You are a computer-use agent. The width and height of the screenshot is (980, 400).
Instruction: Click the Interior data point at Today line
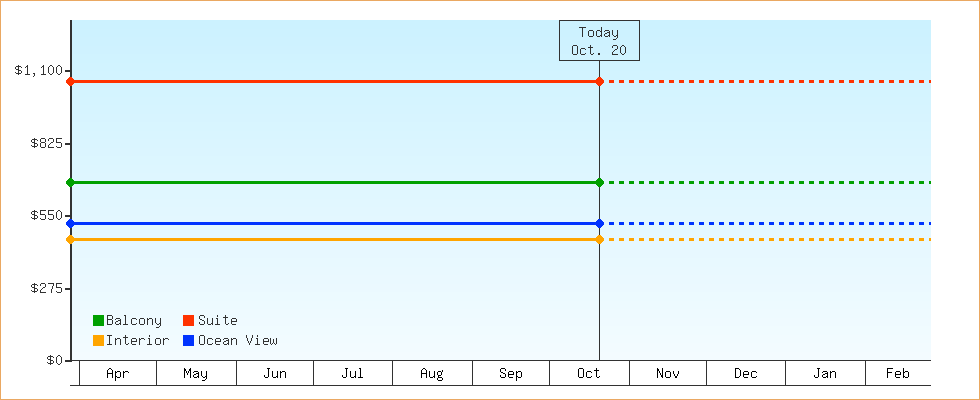click(599, 239)
